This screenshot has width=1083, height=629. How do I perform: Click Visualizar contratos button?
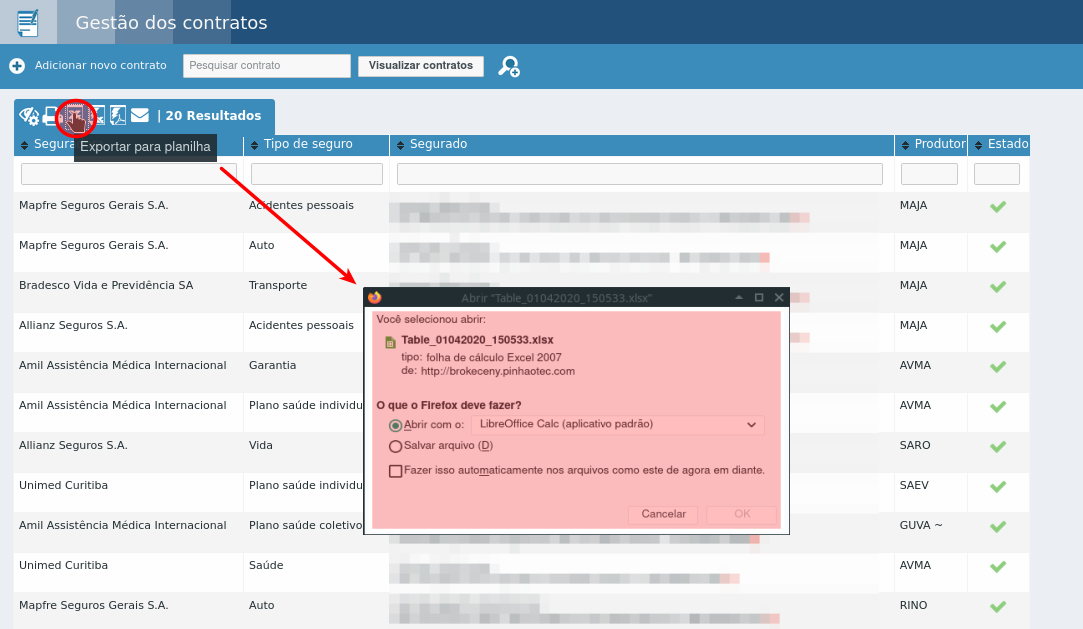click(x=421, y=66)
